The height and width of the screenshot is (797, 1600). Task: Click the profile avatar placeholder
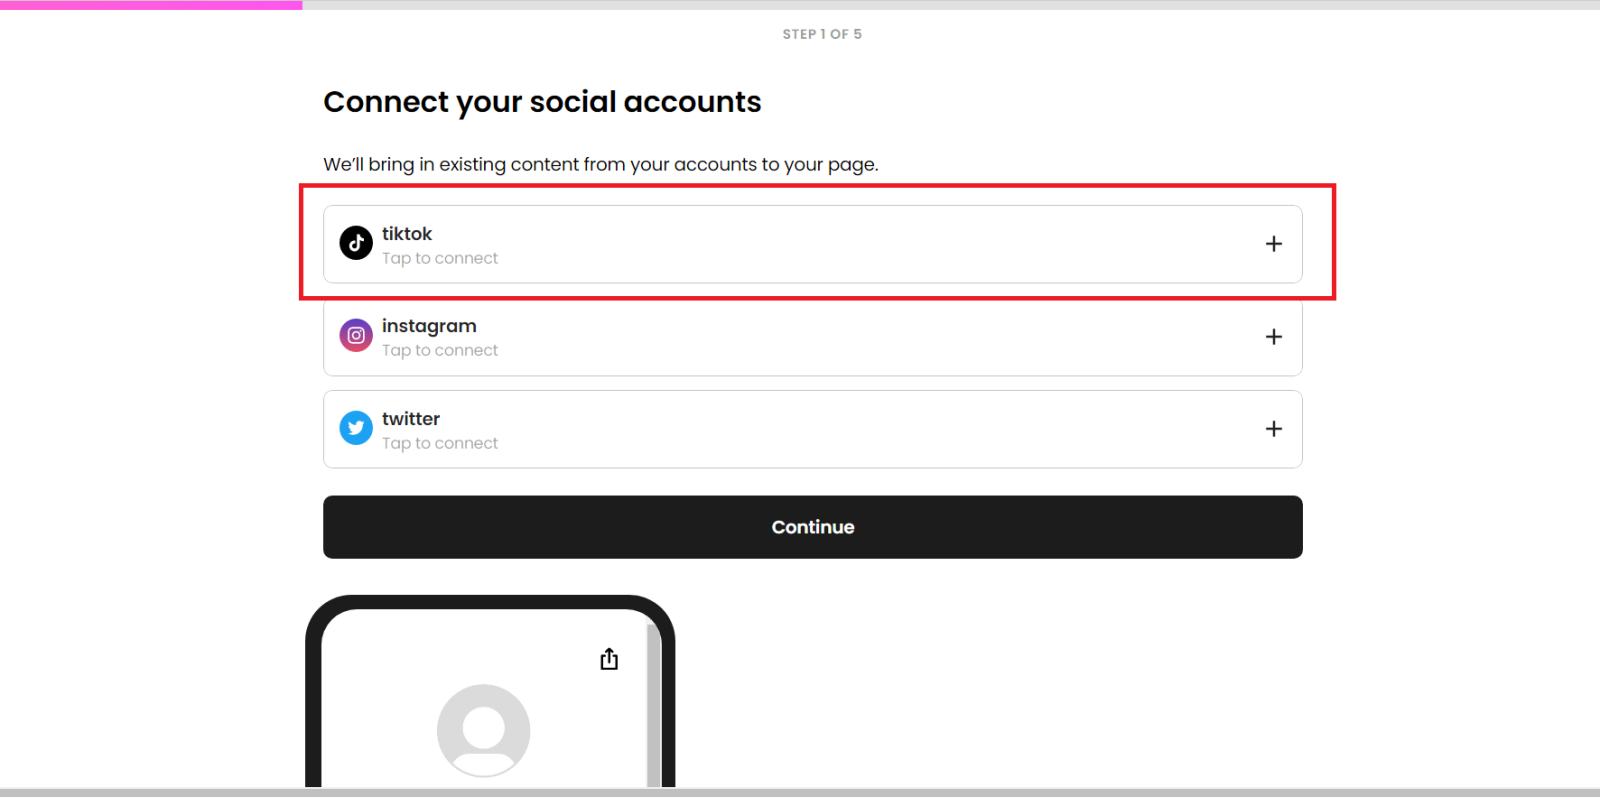tap(483, 730)
